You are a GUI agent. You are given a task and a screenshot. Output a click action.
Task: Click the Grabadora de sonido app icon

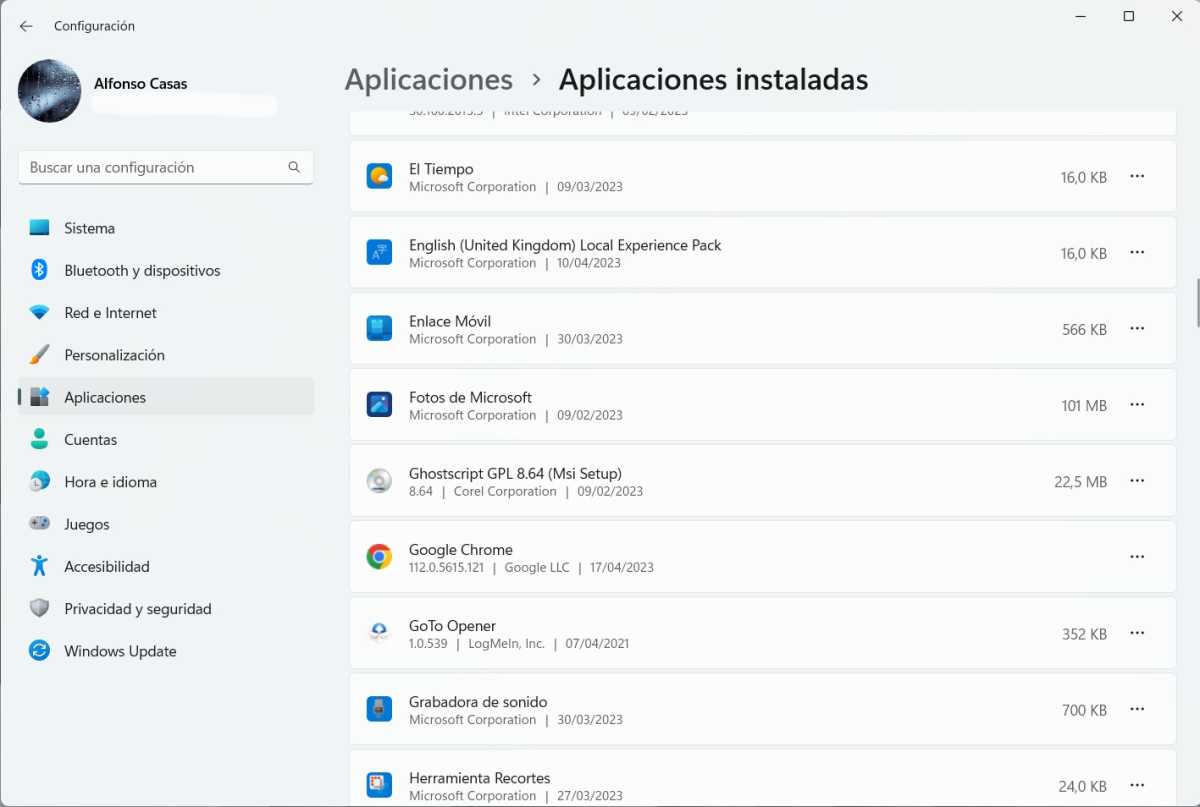(379, 709)
